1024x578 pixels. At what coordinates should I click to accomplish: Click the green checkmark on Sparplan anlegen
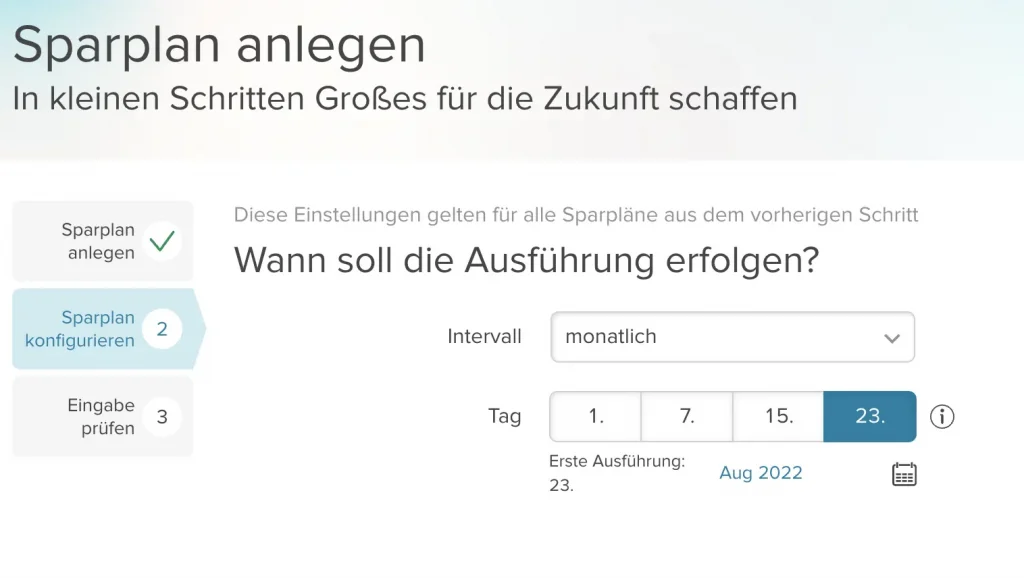pyautogui.click(x=162, y=241)
